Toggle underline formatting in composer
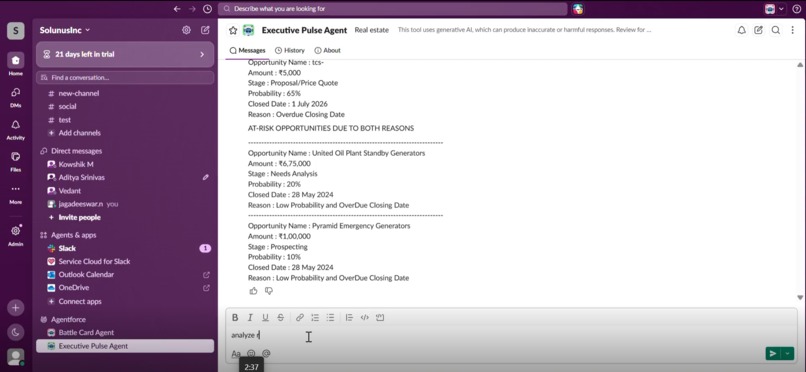 (265, 318)
